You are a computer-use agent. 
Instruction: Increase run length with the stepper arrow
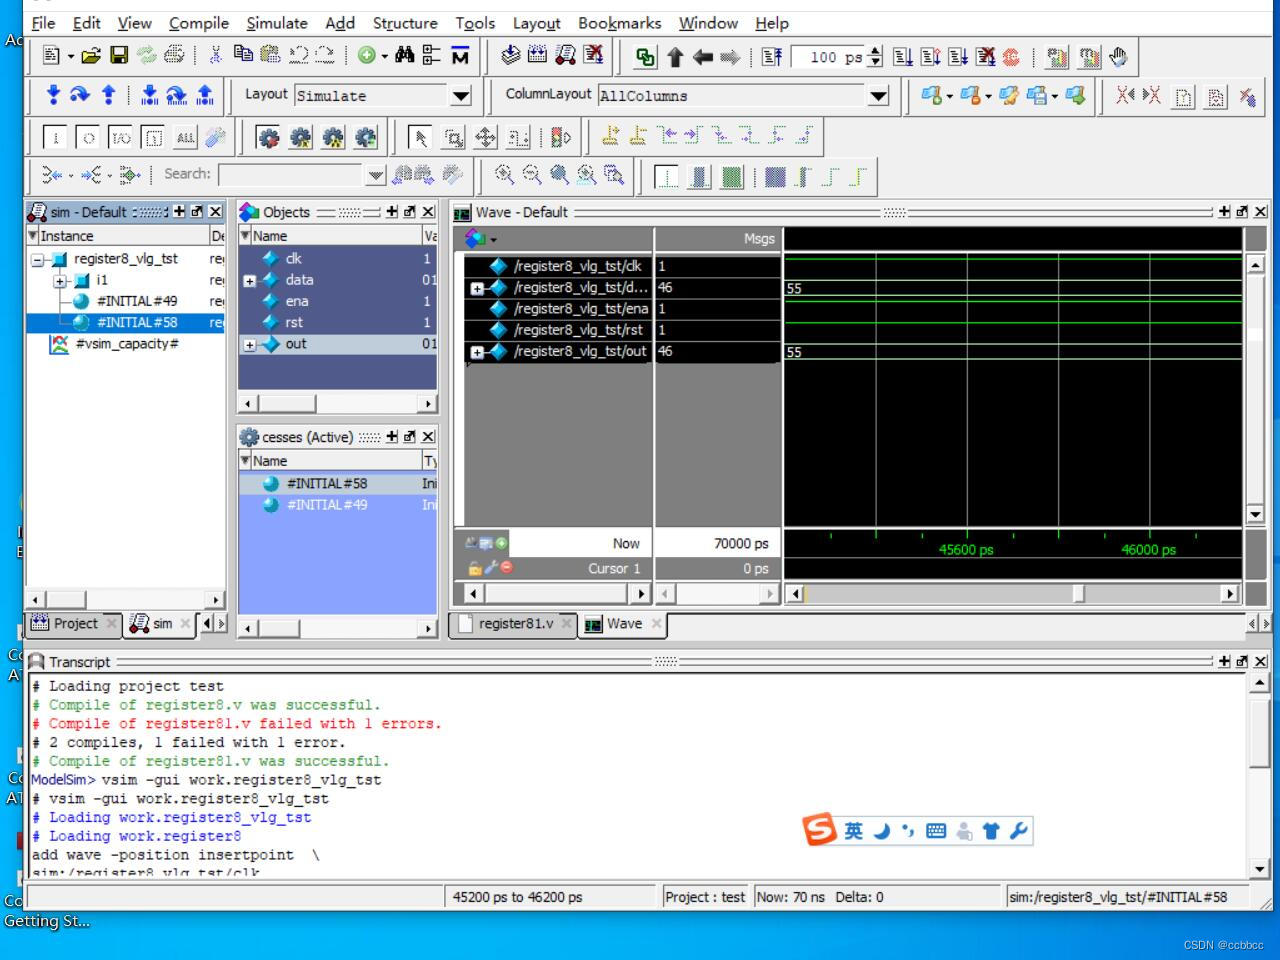click(x=876, y=51)
